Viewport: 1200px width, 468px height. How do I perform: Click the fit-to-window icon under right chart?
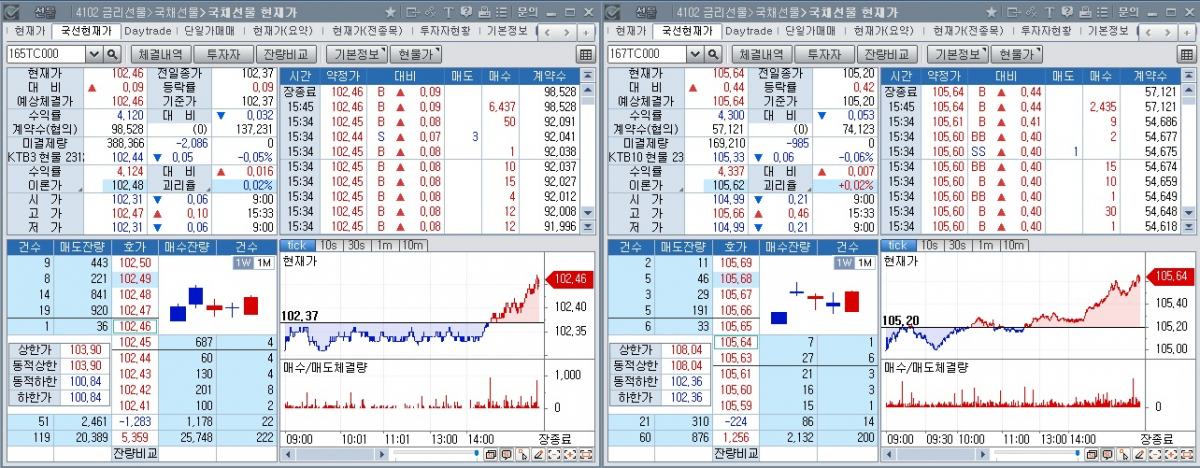(x=1187, y=454)
